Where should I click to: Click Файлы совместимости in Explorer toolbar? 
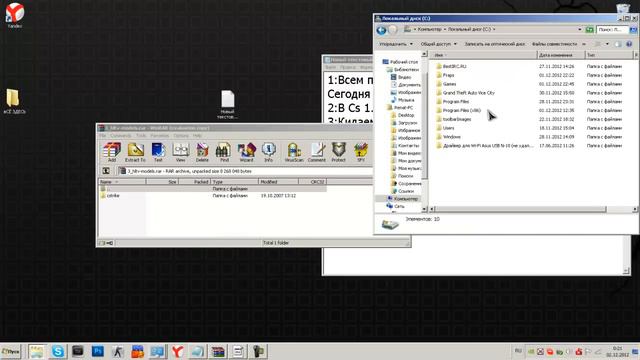(x=554, y=44)
